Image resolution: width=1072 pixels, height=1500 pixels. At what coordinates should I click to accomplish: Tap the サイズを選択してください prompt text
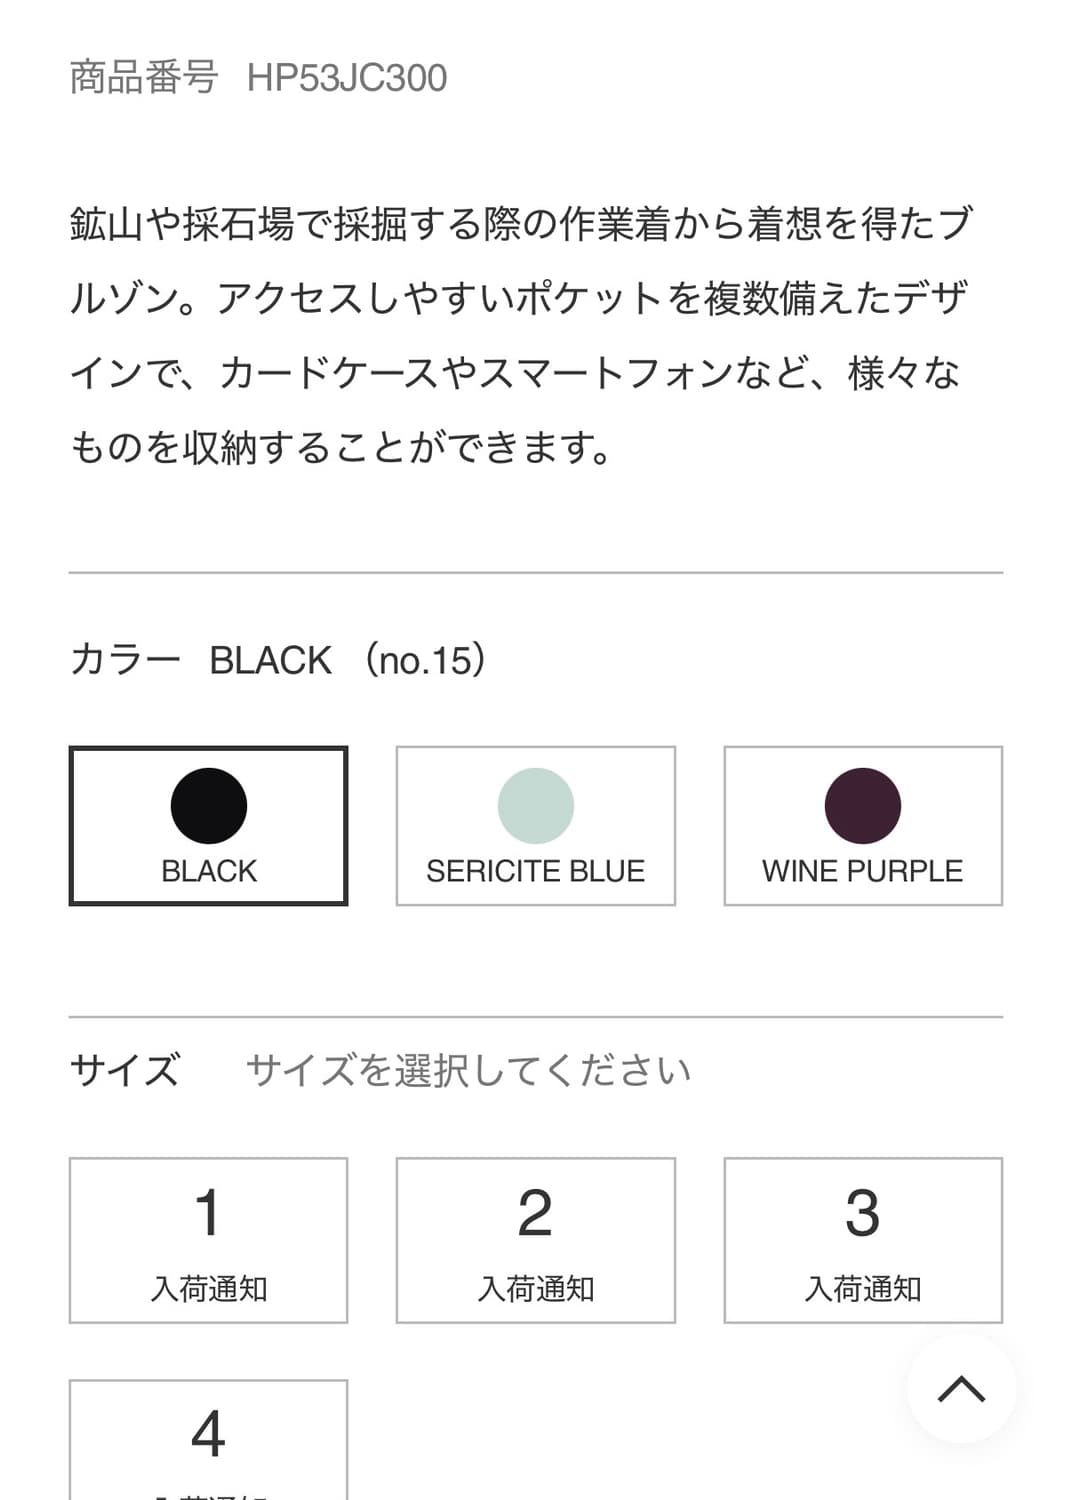click(x=468, y=1068)
